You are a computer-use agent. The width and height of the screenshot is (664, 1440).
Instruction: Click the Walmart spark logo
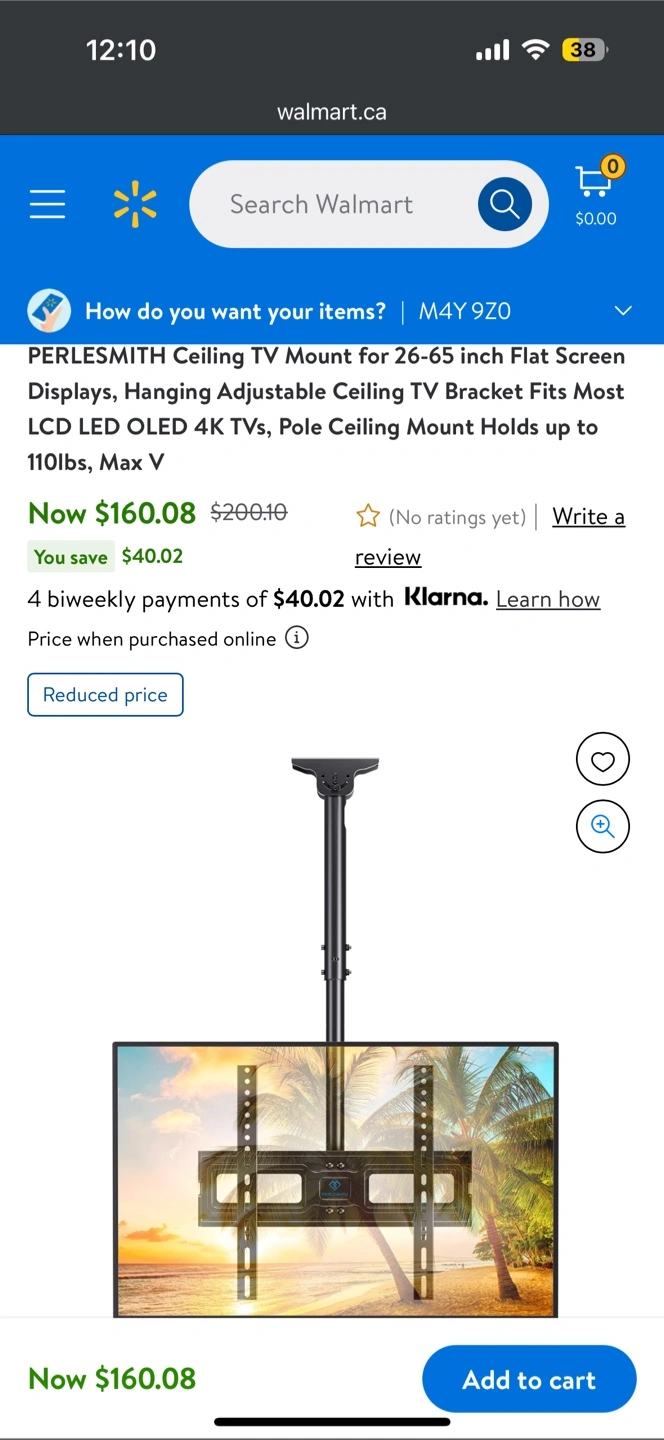pos(135,204)
